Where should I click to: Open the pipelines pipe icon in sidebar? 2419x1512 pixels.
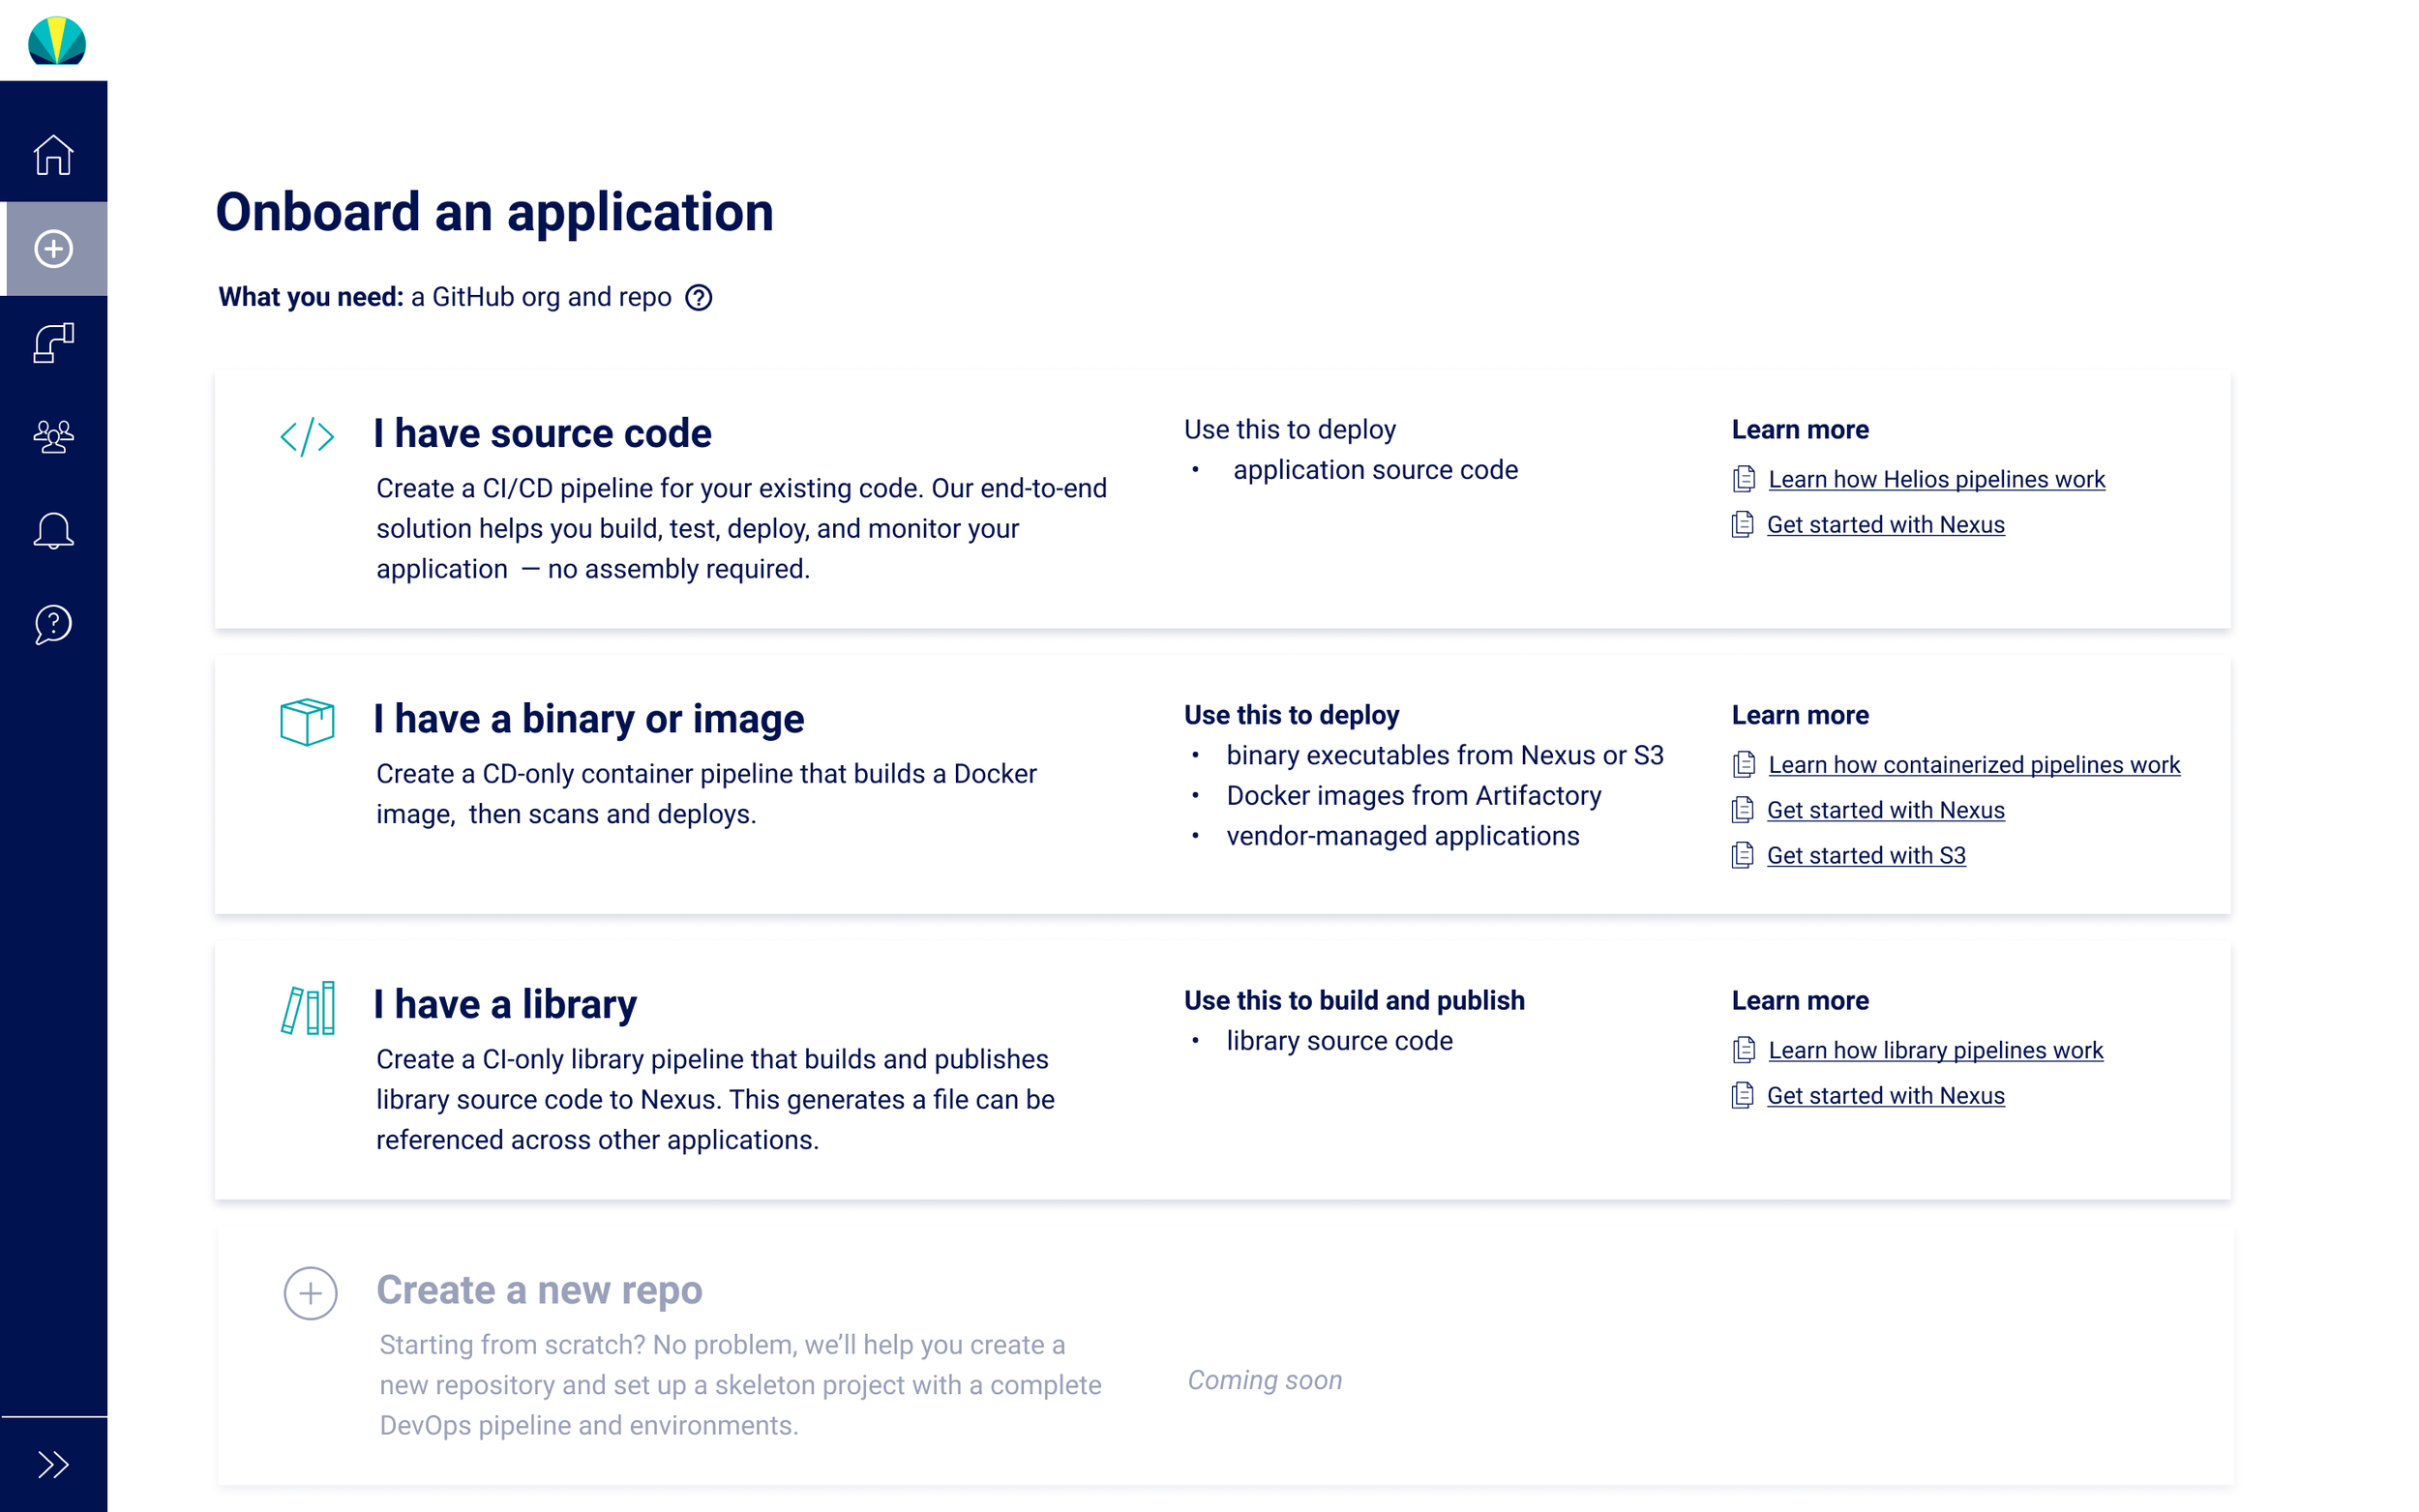[53, 343]
